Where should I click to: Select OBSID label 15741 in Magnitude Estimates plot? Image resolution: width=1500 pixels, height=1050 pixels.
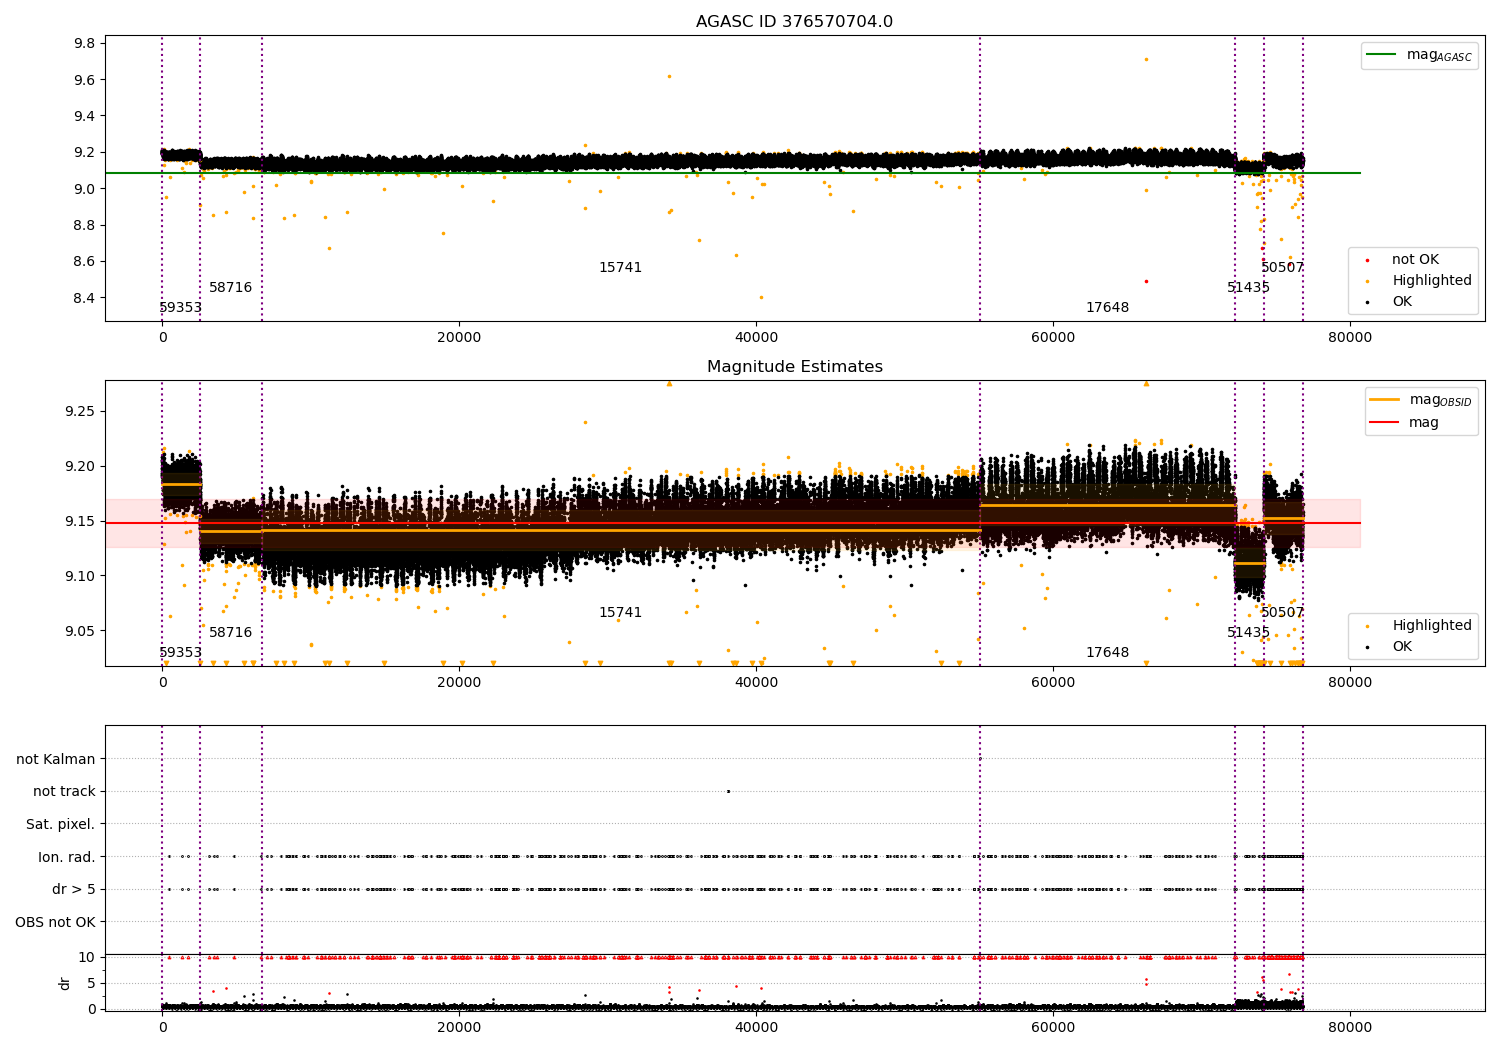[x=620, y=613]
